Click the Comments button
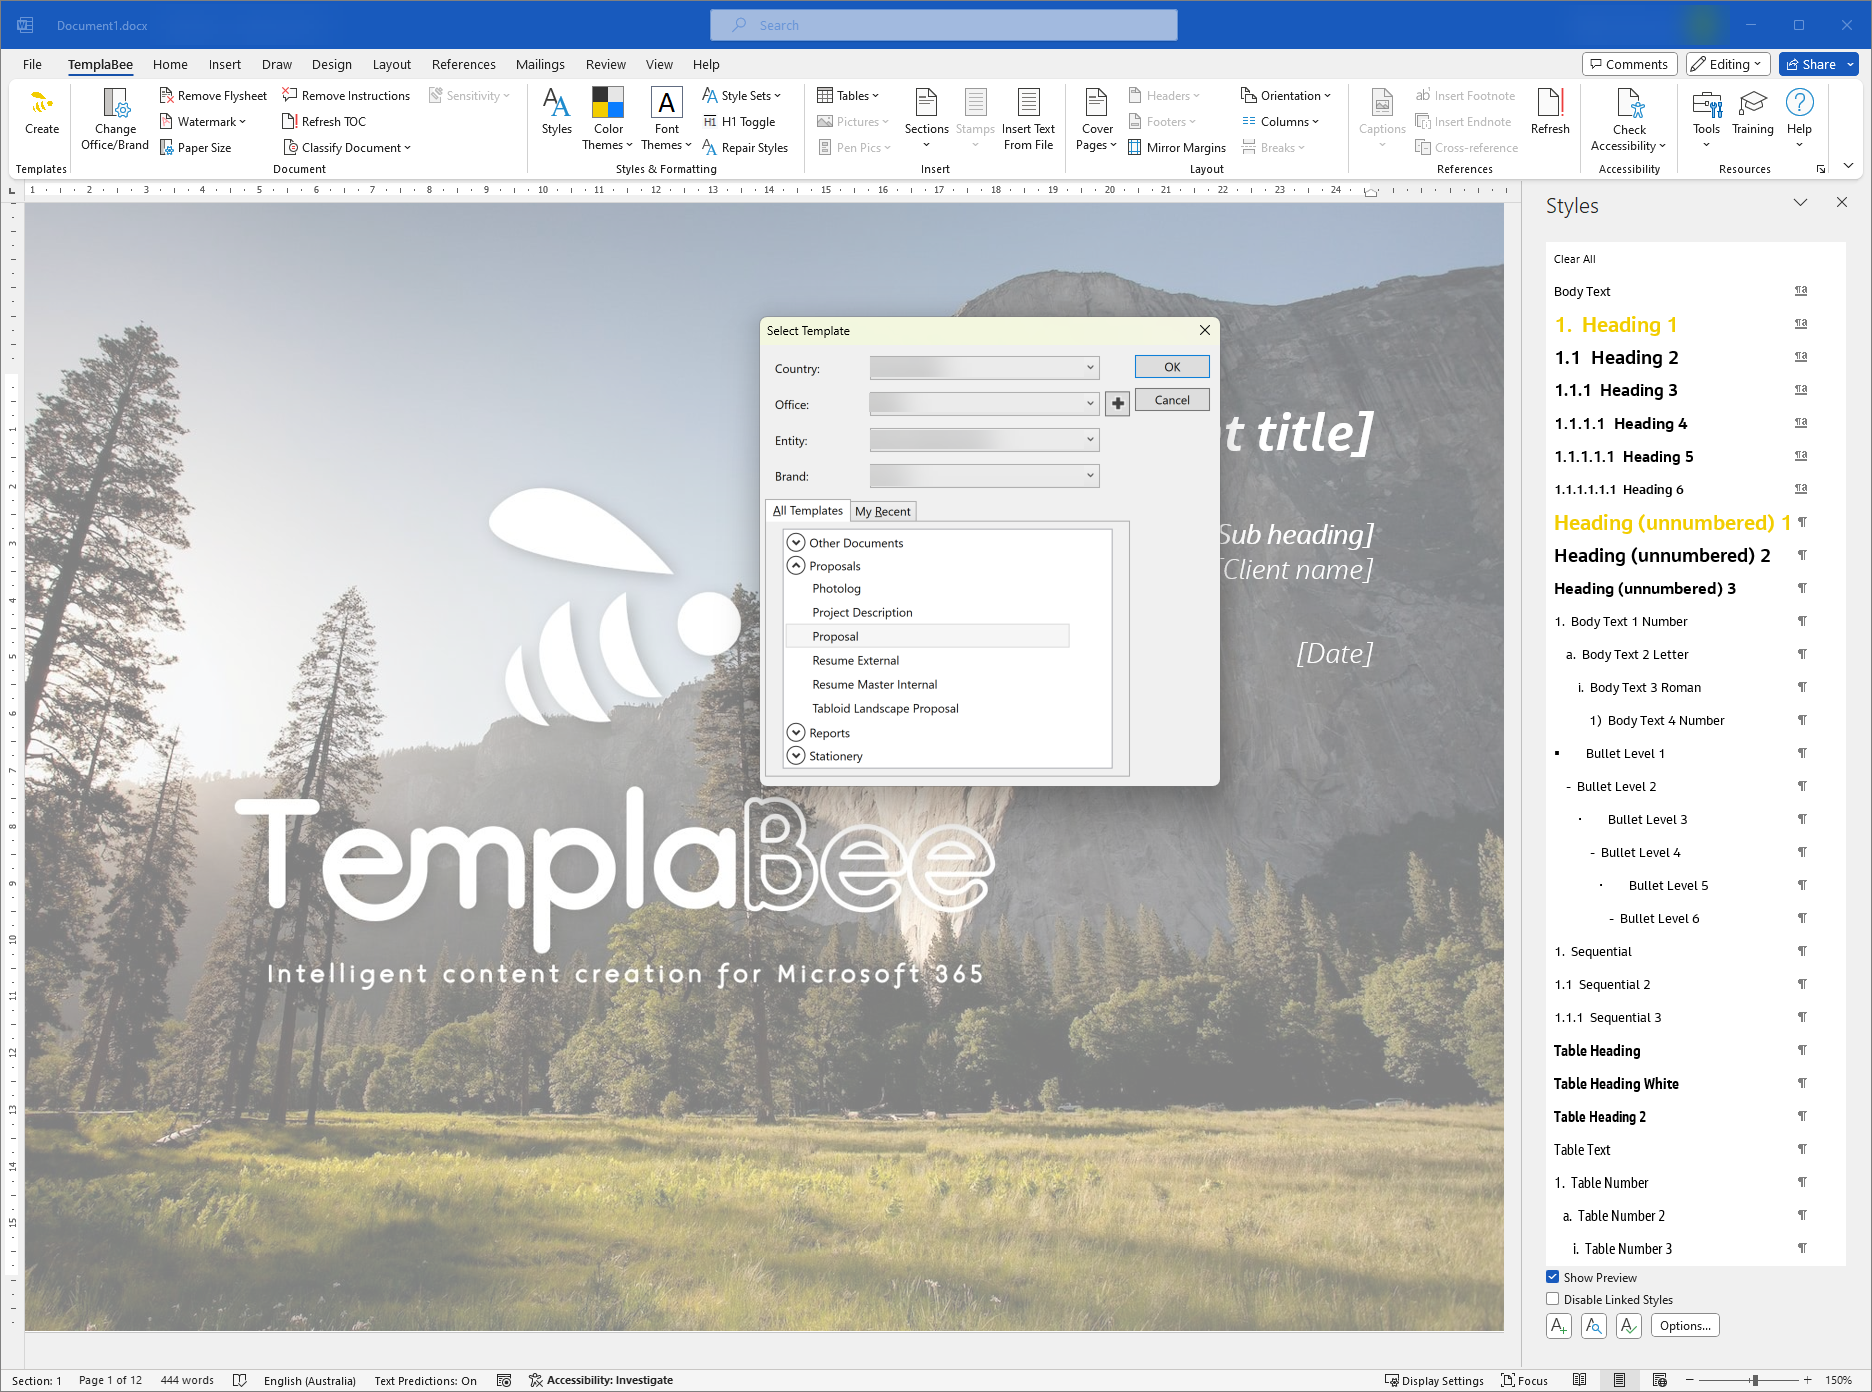This screenshot has width=1872, height=1392. click(x=1629, y=64)
